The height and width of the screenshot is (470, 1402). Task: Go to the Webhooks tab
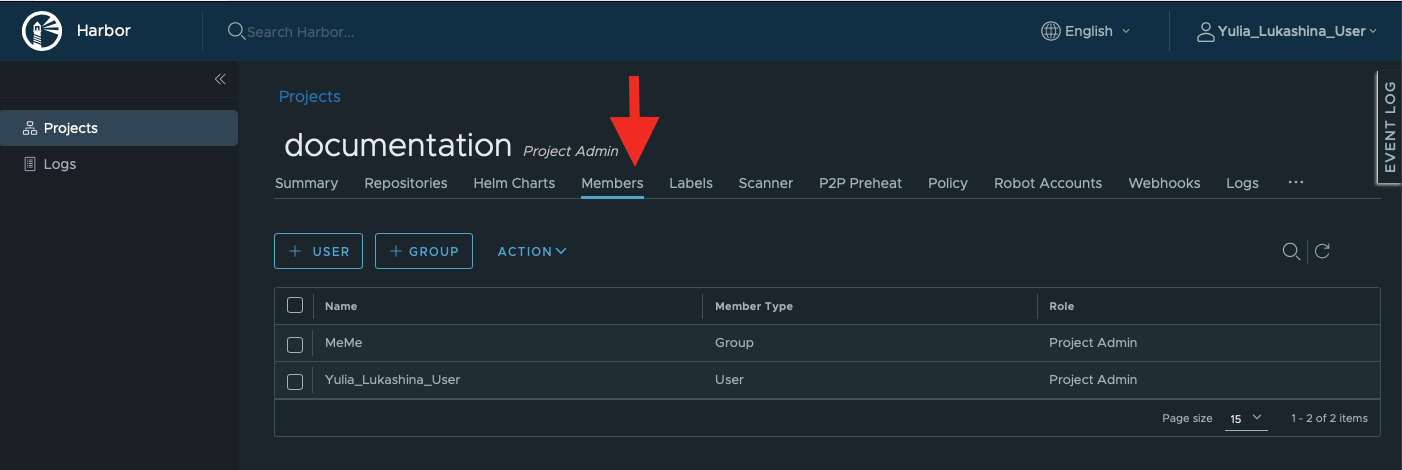tap(1164, 183)
